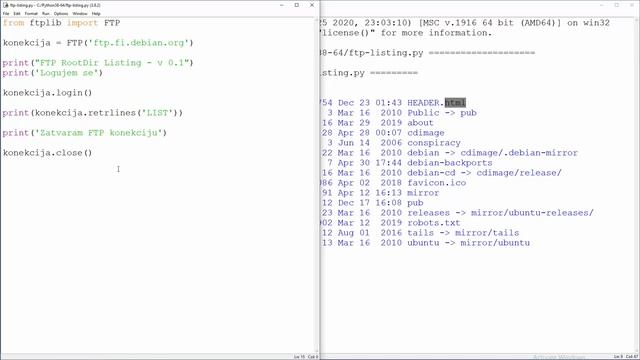640x360 pixels.
Task: Click the retrlines('LIST') print line
Action: pos(93,113)
